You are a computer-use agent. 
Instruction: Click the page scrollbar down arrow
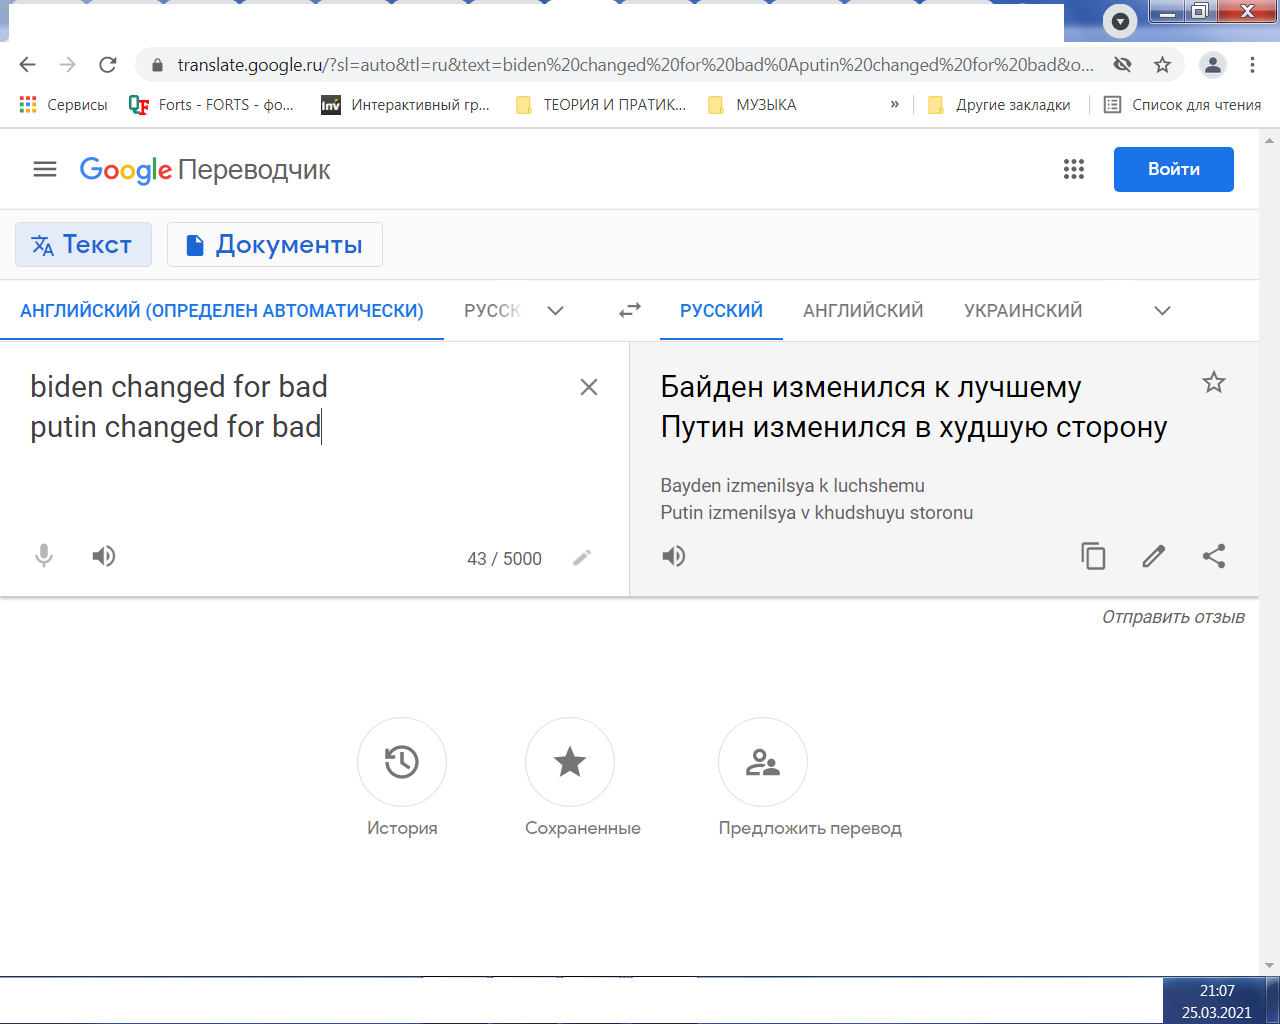[1270, 966]
